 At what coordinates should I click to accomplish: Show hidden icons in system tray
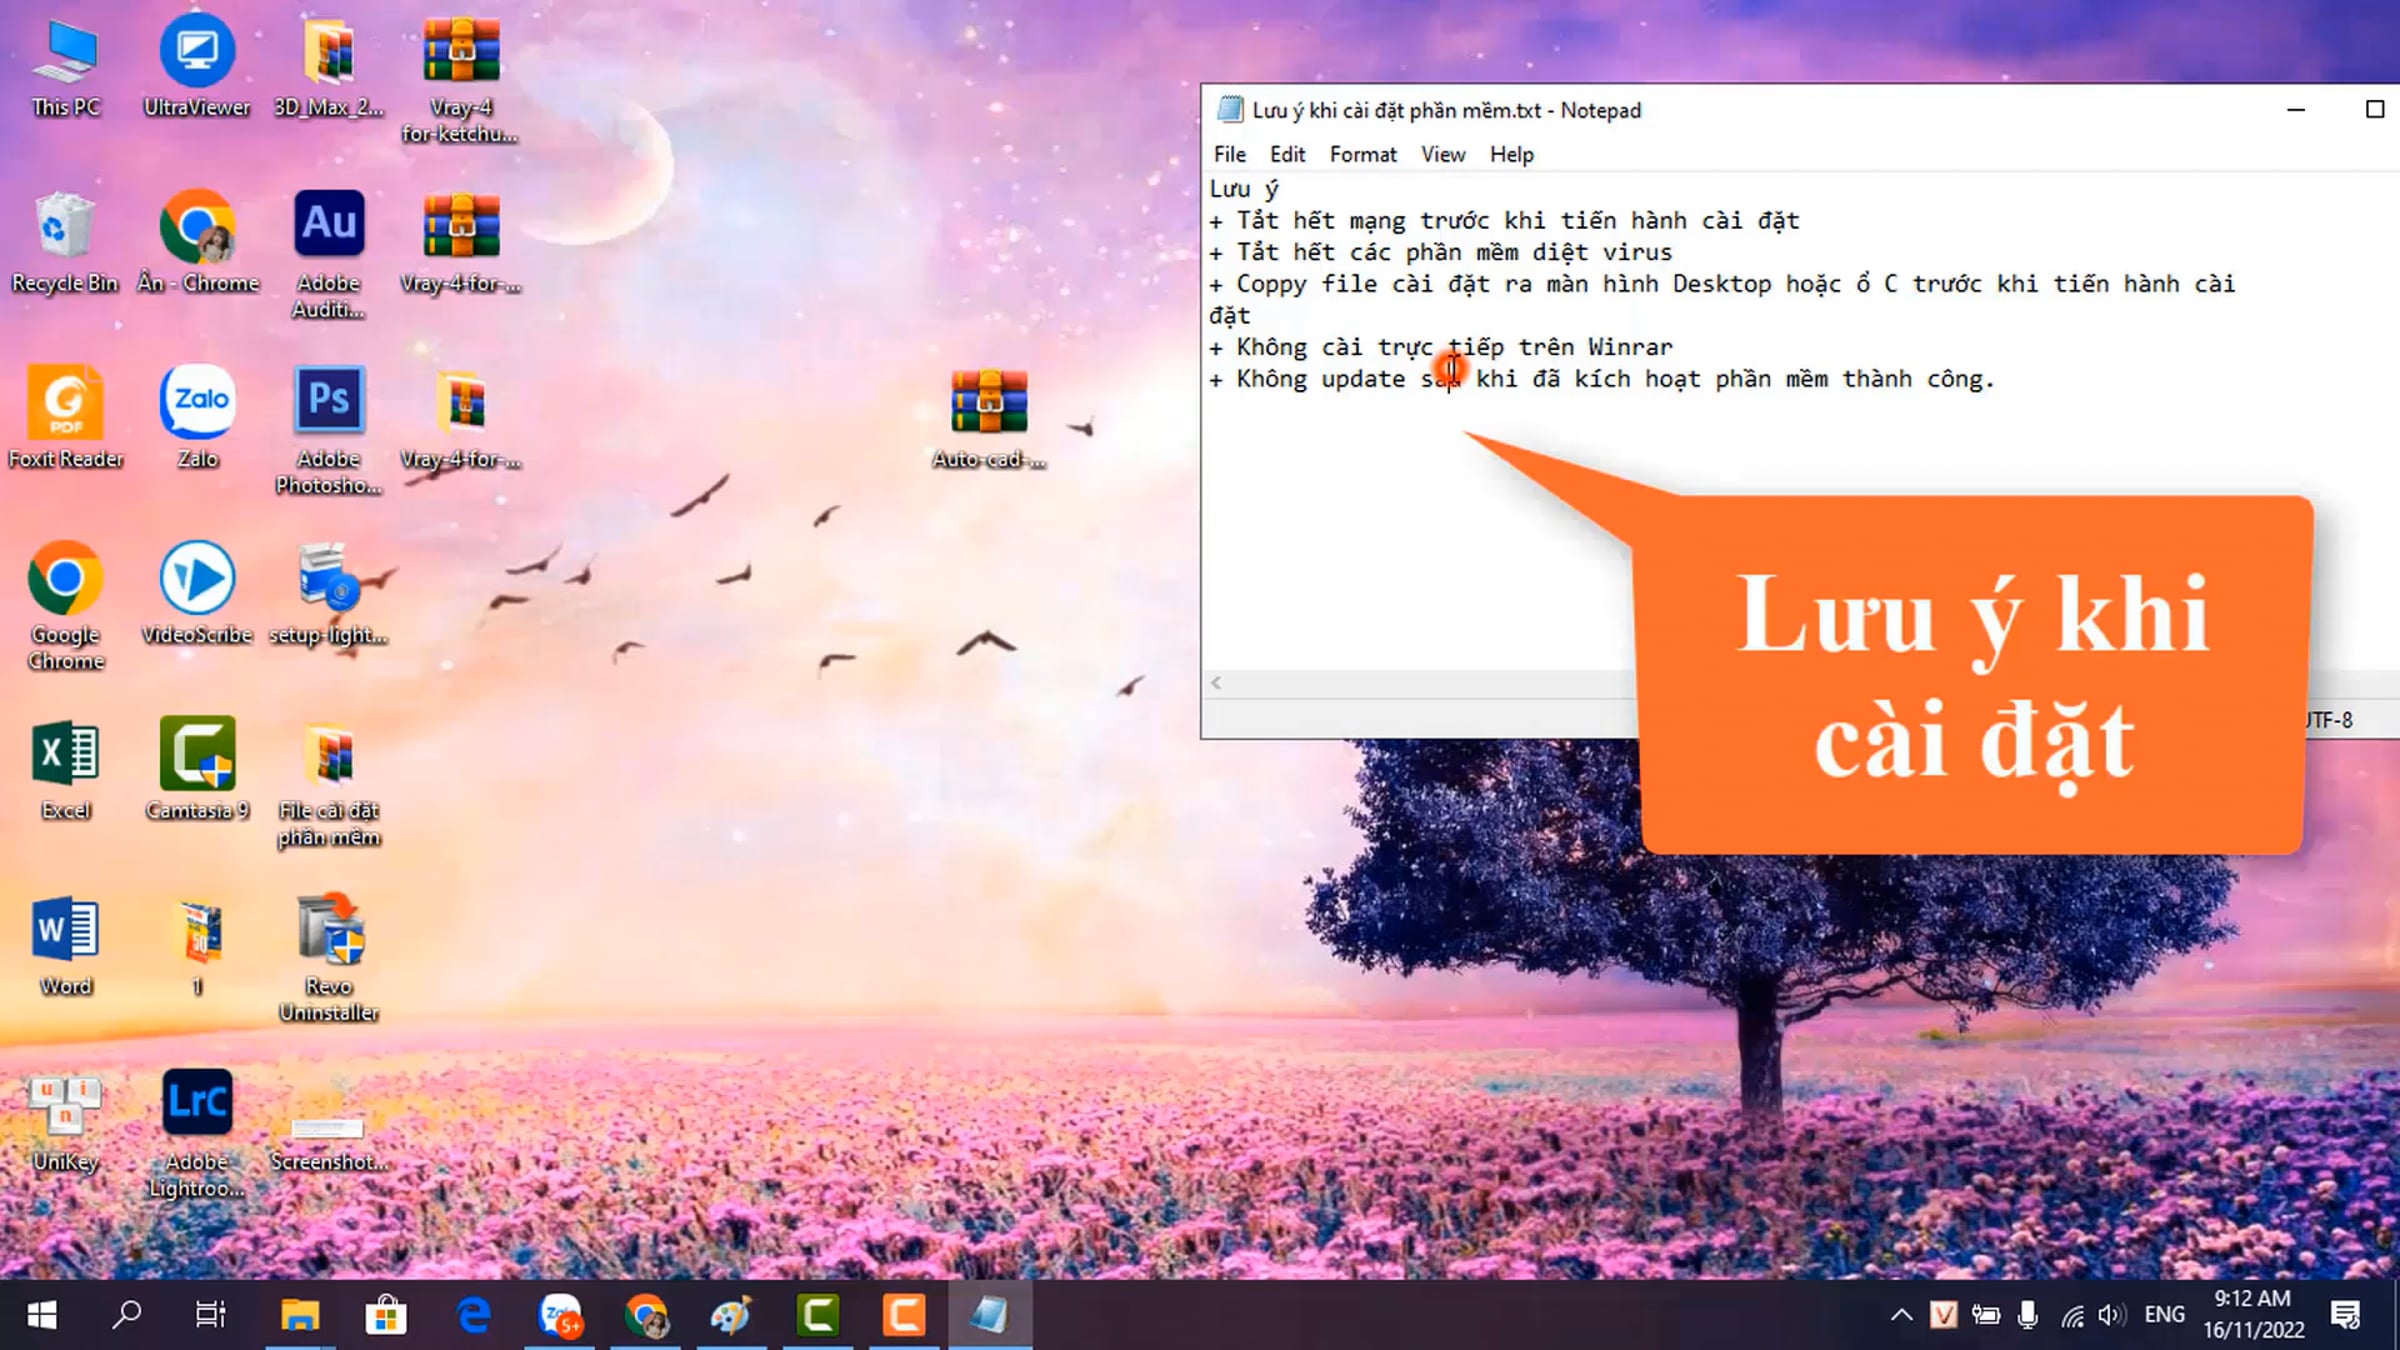tap(1901, 1315)
